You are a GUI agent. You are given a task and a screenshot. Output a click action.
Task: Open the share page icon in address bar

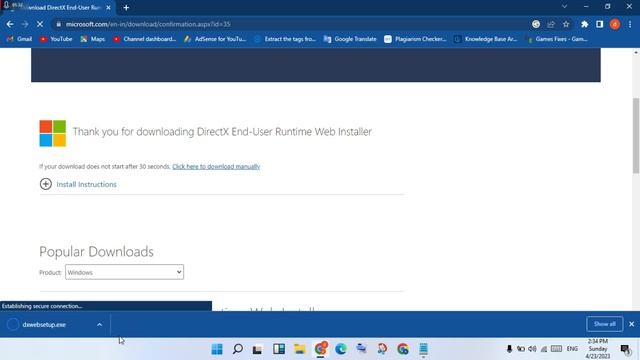551,24
